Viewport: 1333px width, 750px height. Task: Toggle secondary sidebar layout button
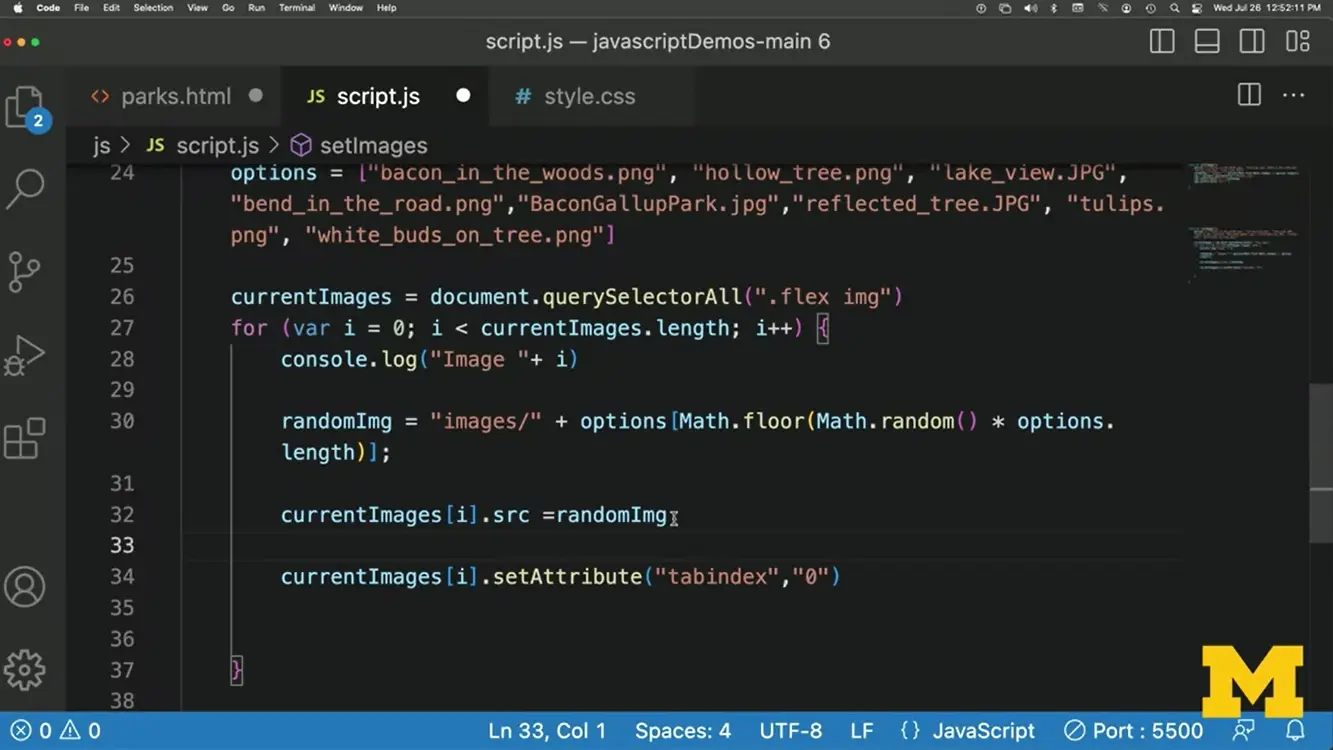tap(1252, 42)
